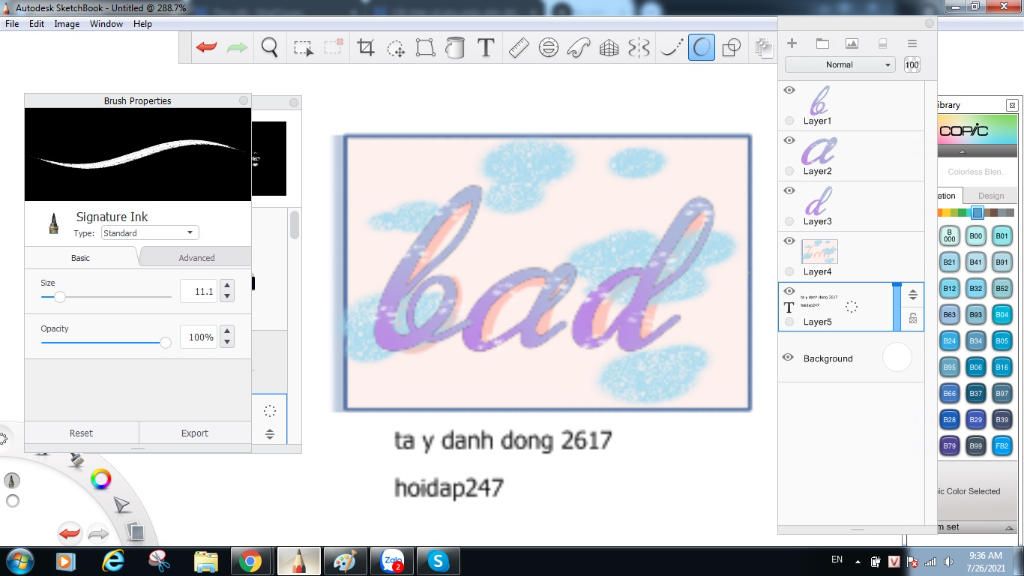Viewport: 1024px width, 576px height.
Task: Open the Edit menu
Action: coord(37,24)
